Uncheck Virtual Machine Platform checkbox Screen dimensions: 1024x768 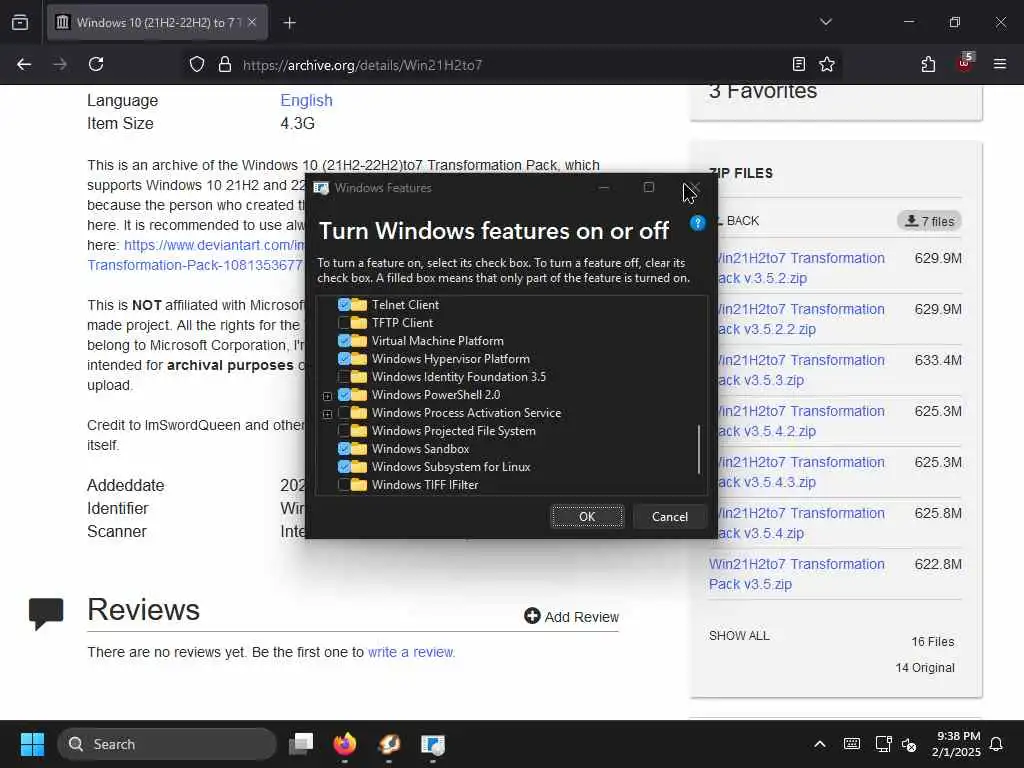[344, 341]
